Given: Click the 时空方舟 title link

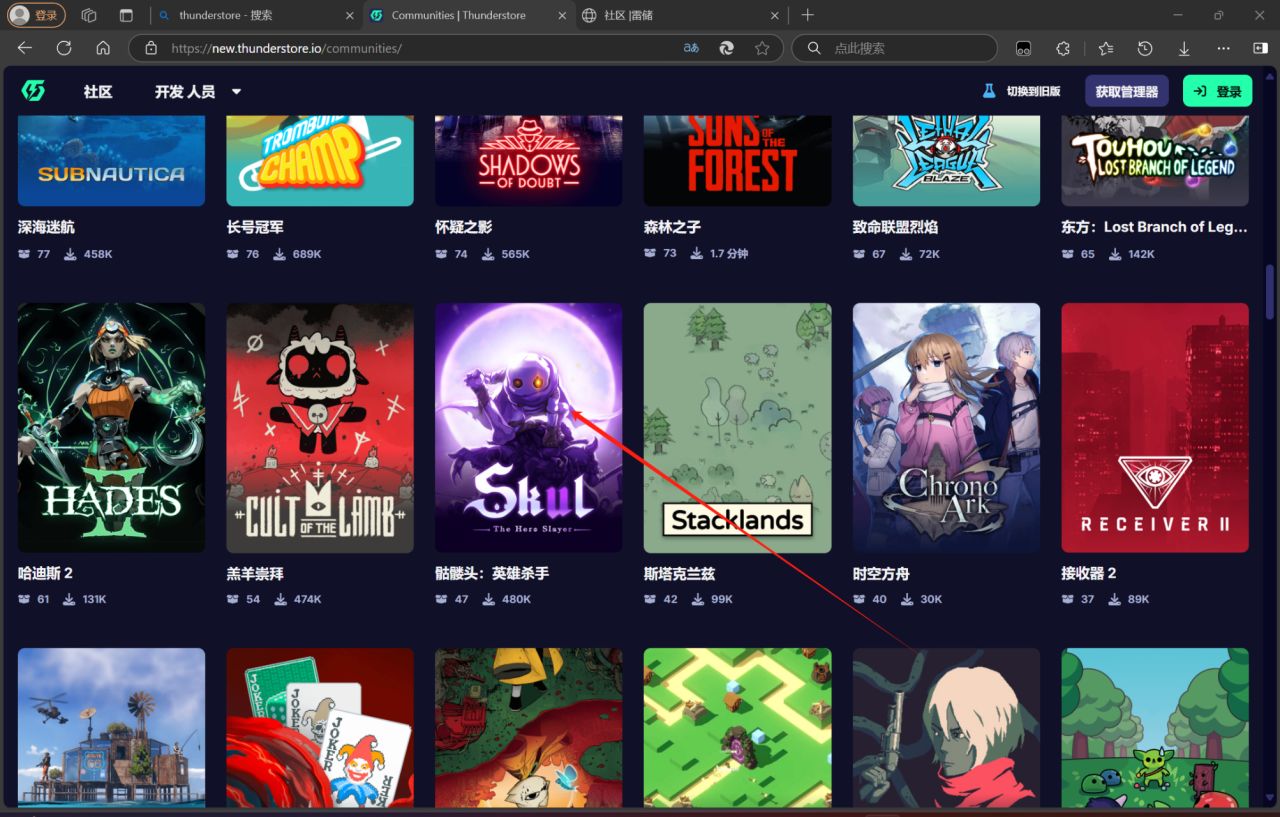Looking at the screenshot, I should 882,574.
